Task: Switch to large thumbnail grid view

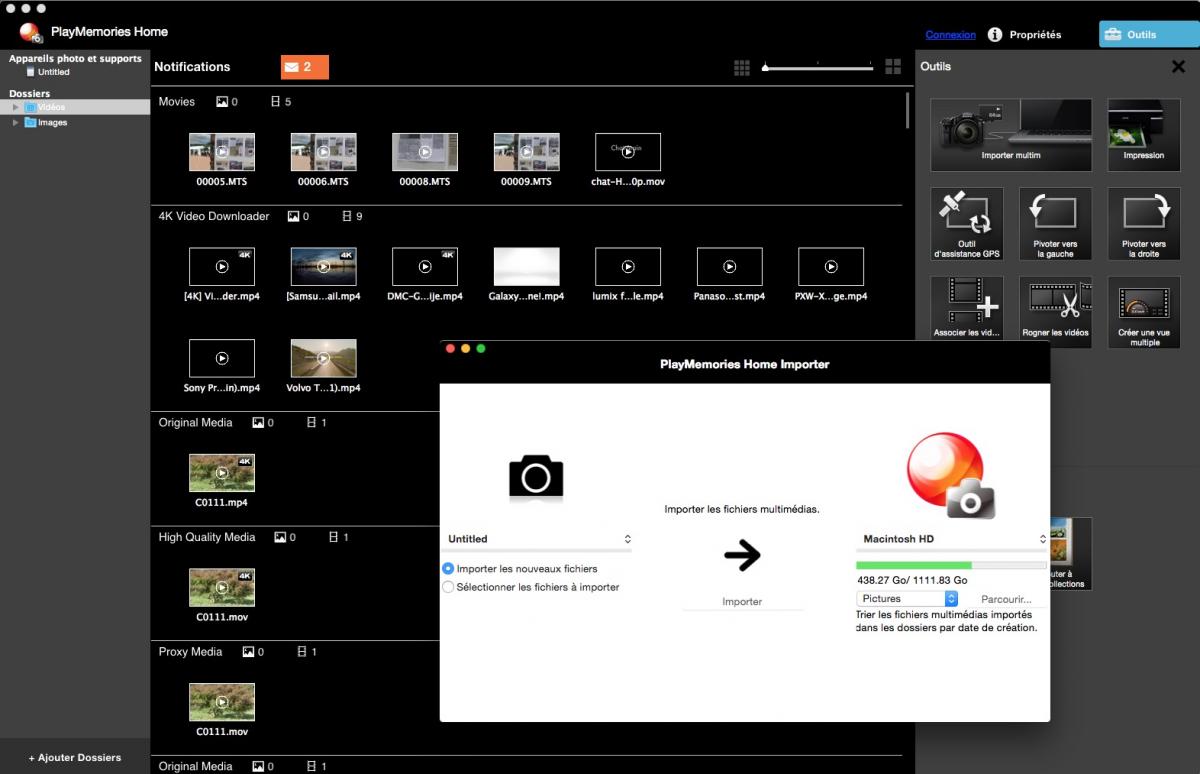Action: pos(894,67)
